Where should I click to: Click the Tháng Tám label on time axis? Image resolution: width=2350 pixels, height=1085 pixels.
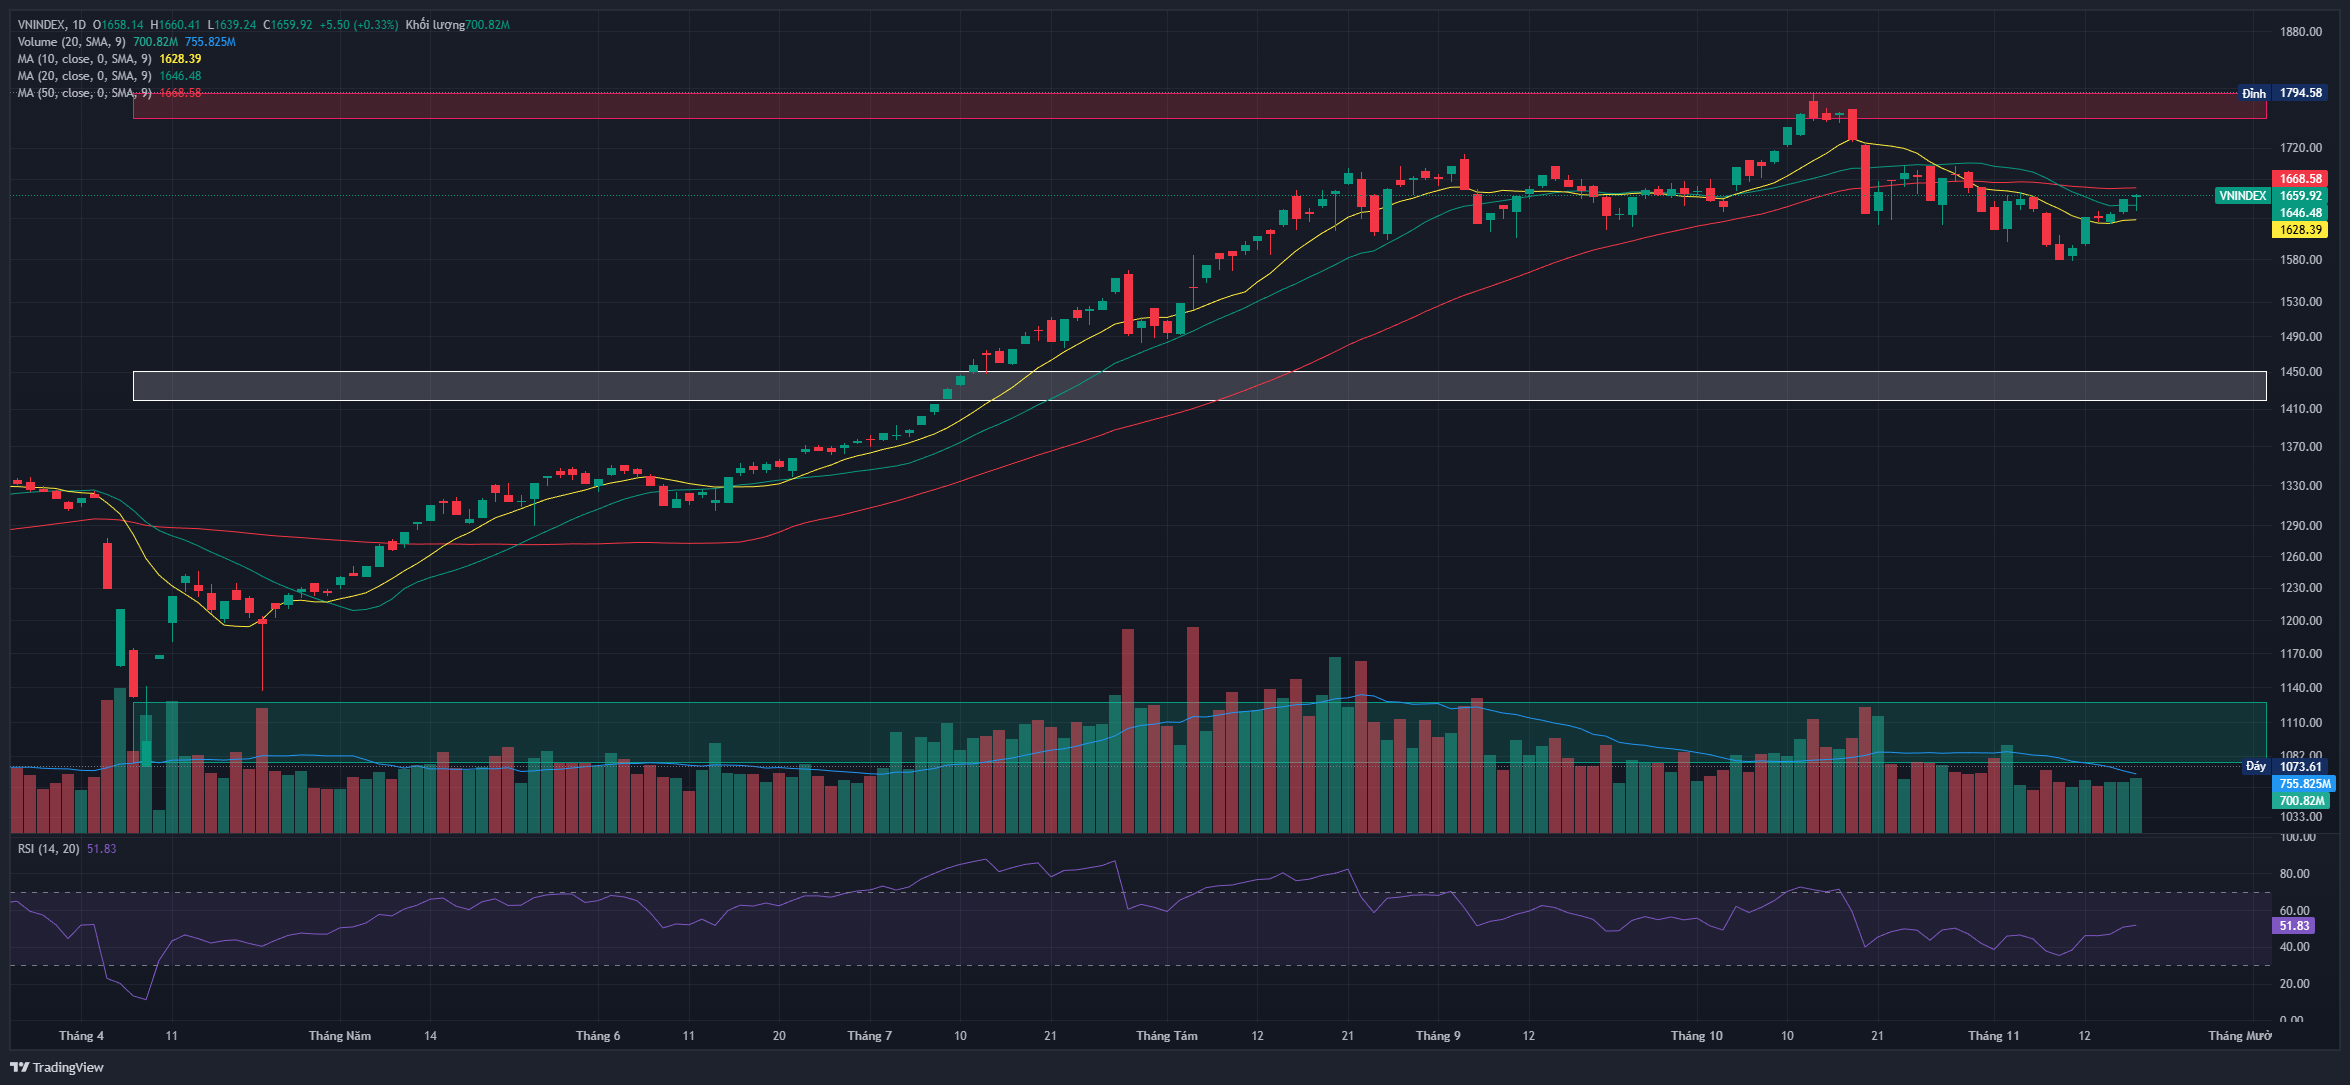point(1166,1036)
